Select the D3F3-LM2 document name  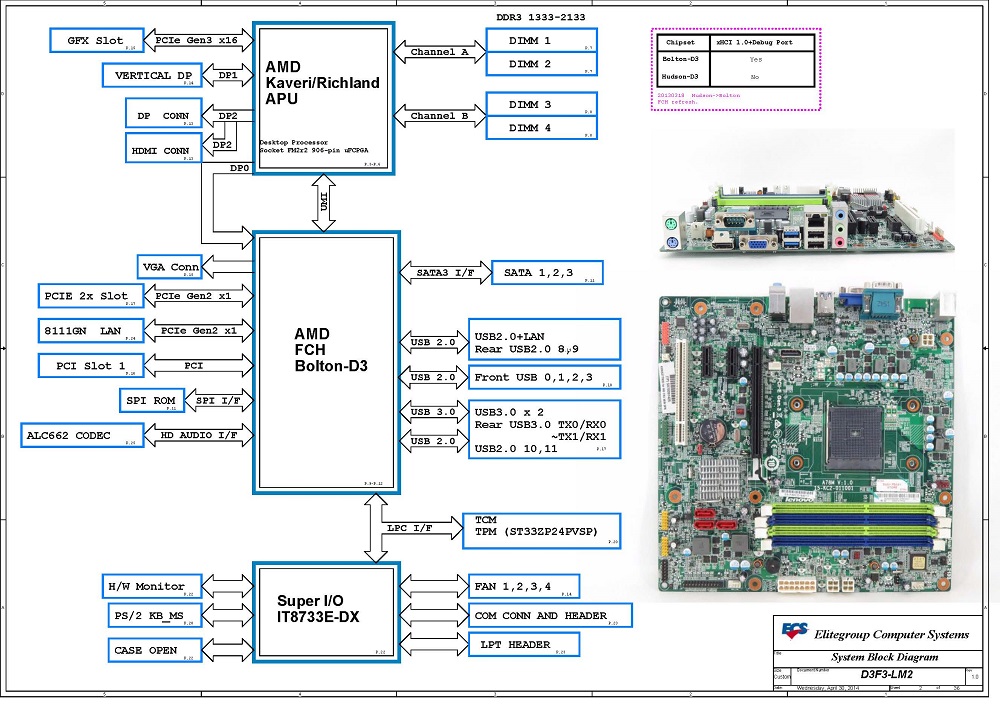[x=886, y=674]
